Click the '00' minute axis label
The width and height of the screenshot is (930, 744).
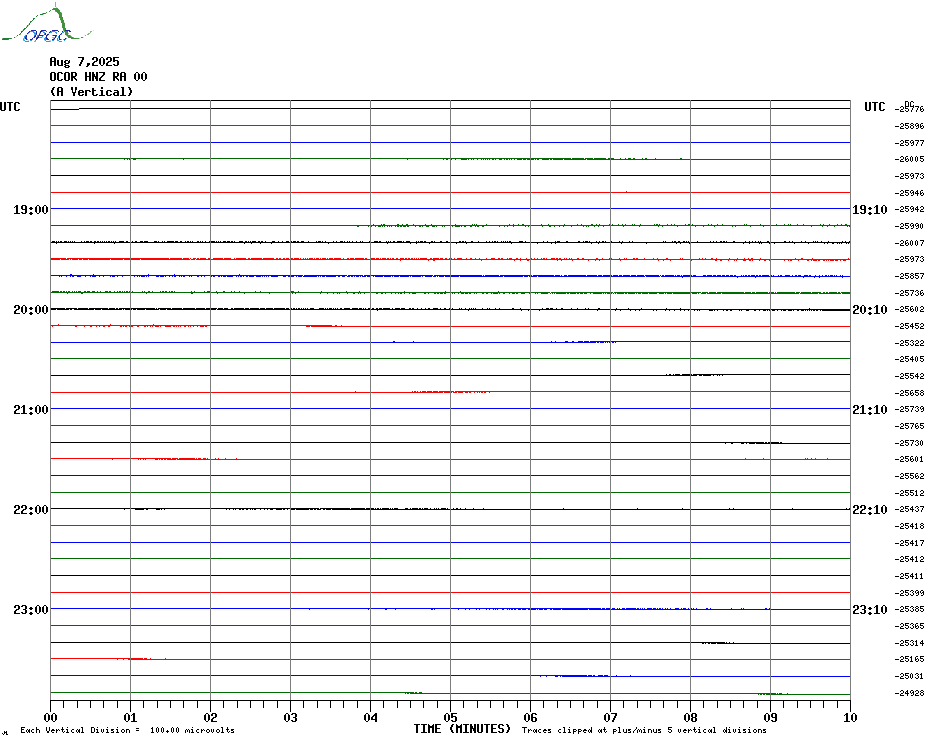click(50, 718)
